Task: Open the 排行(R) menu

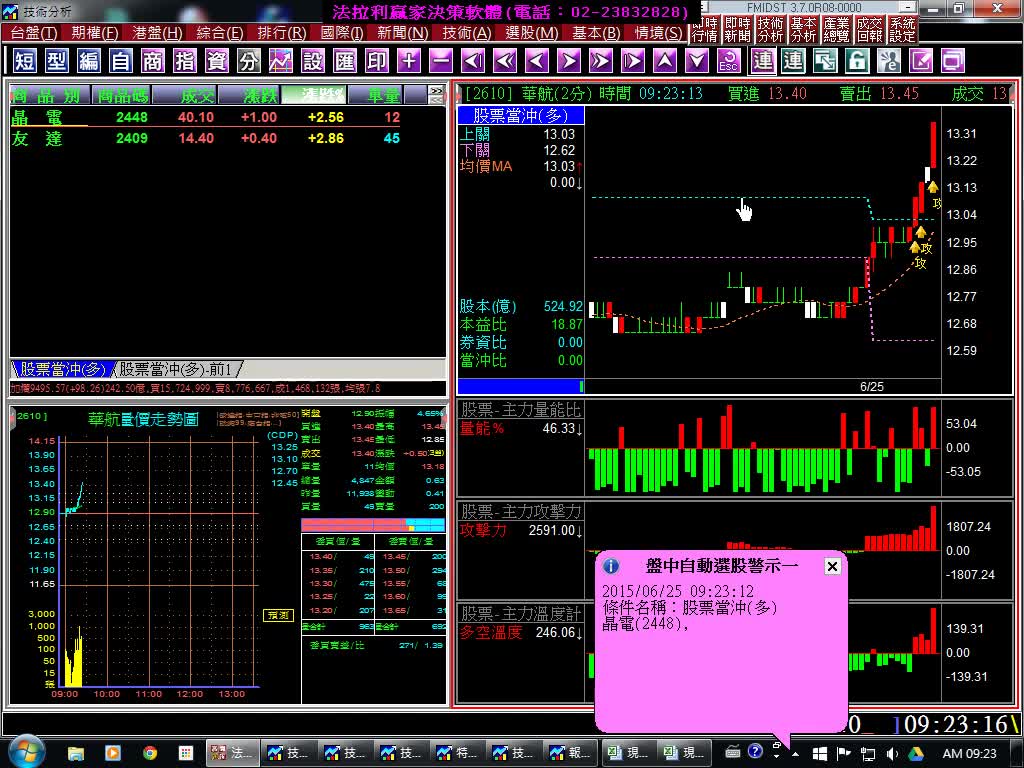Action: [281, 33]
